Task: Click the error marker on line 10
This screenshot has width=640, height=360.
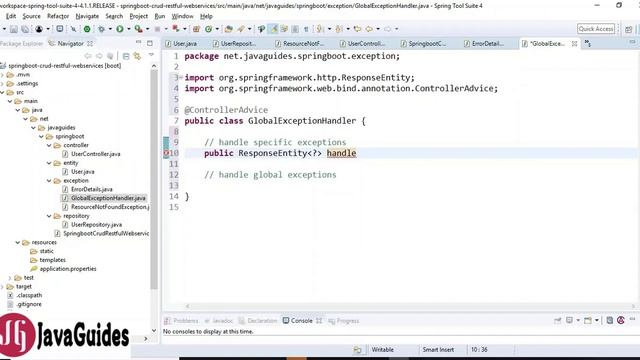Action: point(166,153)
